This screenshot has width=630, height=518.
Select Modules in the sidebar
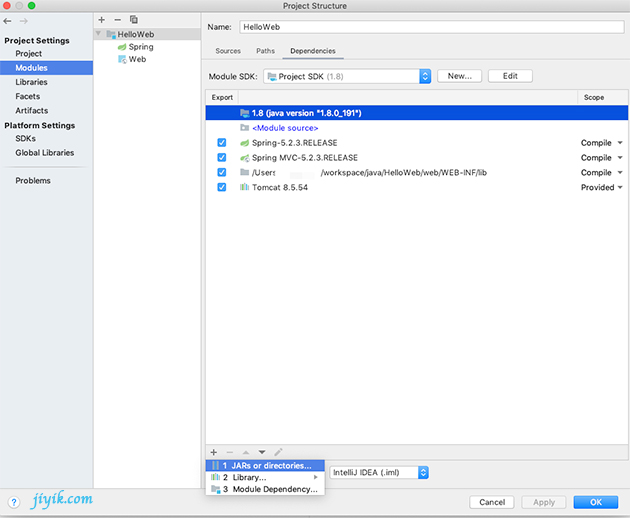pos(46,68)
